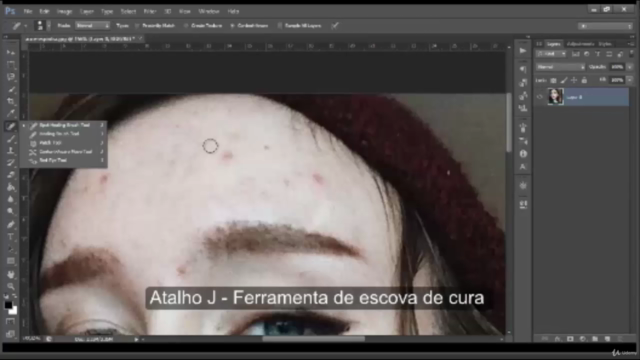
Task: Select the Rectangle shape tool
Action: [11, 261]
